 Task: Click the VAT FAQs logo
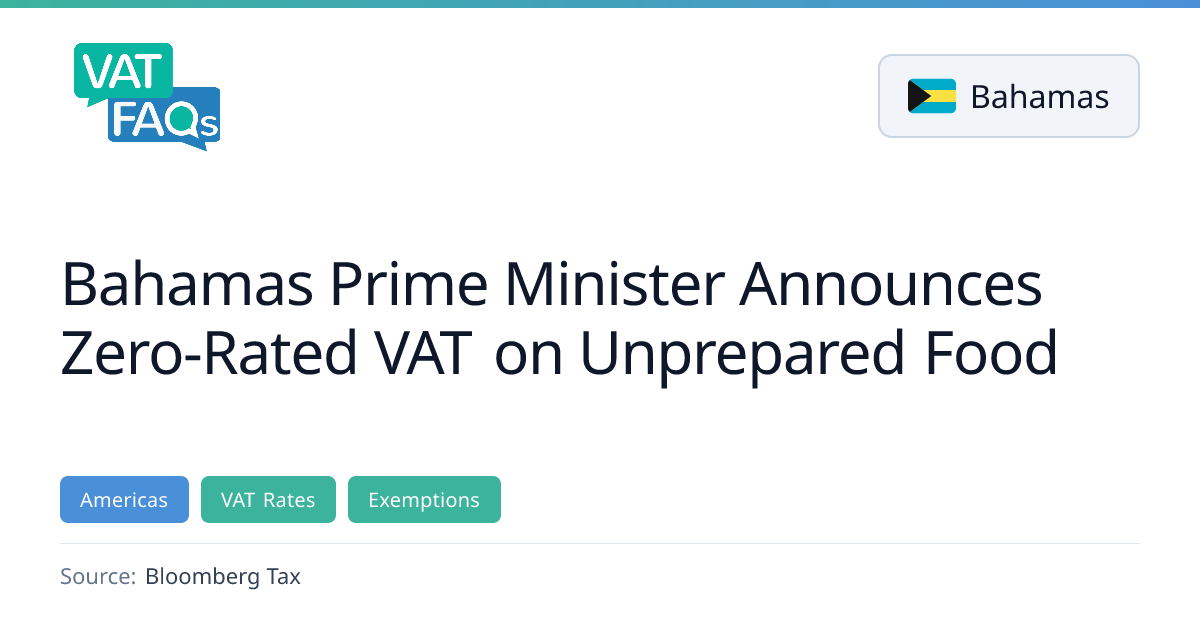(147, 97)
